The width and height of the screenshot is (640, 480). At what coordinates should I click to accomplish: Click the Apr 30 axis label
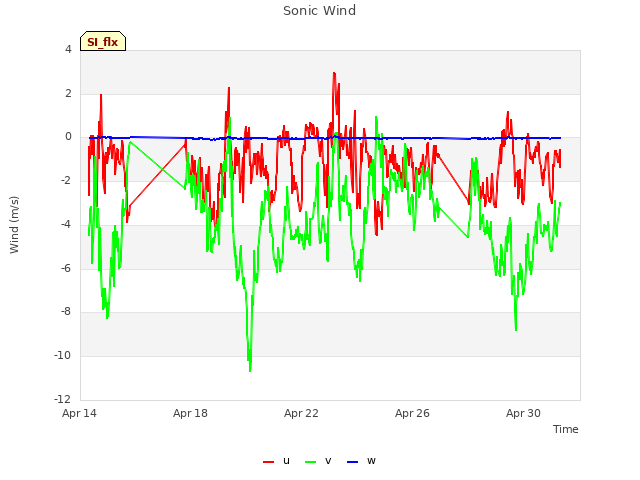click(523, 413)
